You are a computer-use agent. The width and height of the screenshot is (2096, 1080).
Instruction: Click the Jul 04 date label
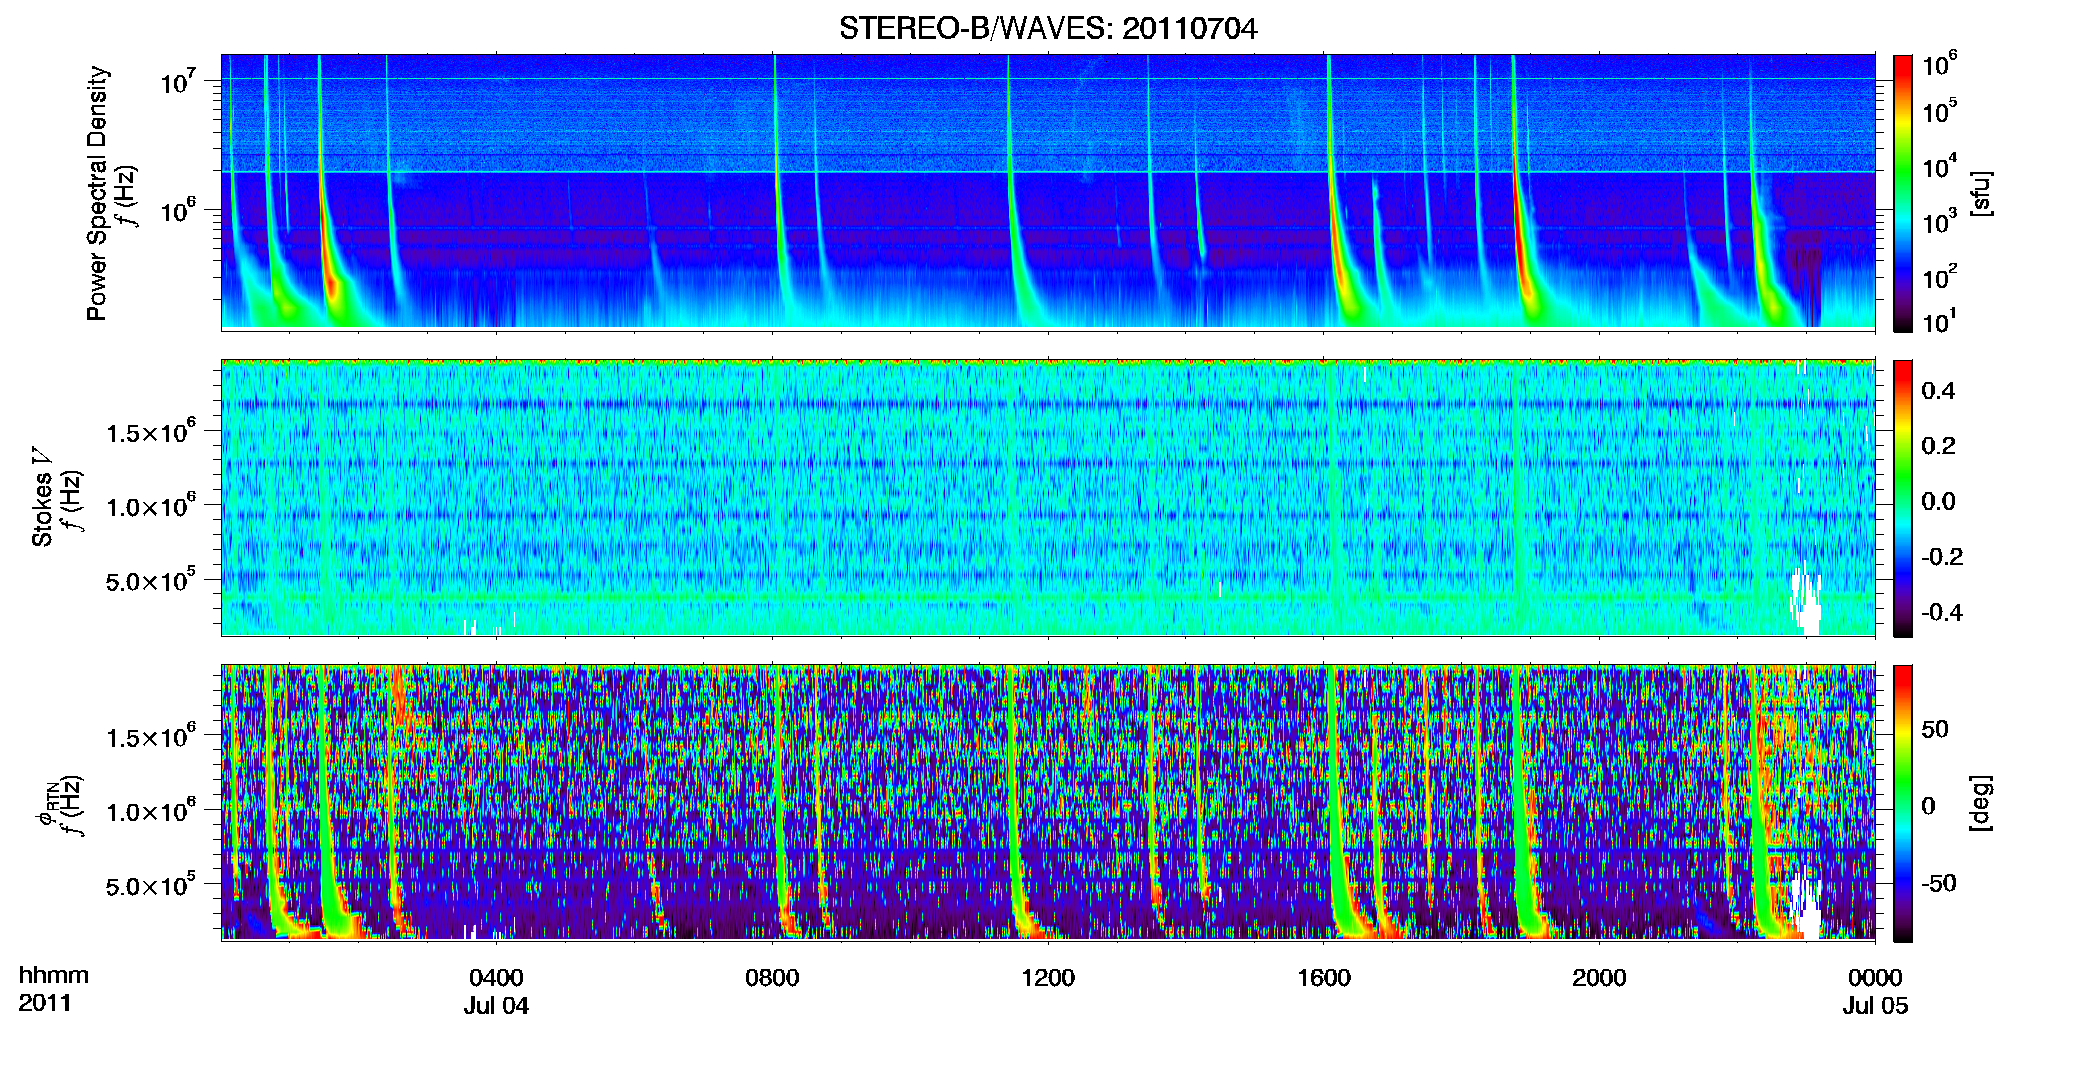point(496,1006)
